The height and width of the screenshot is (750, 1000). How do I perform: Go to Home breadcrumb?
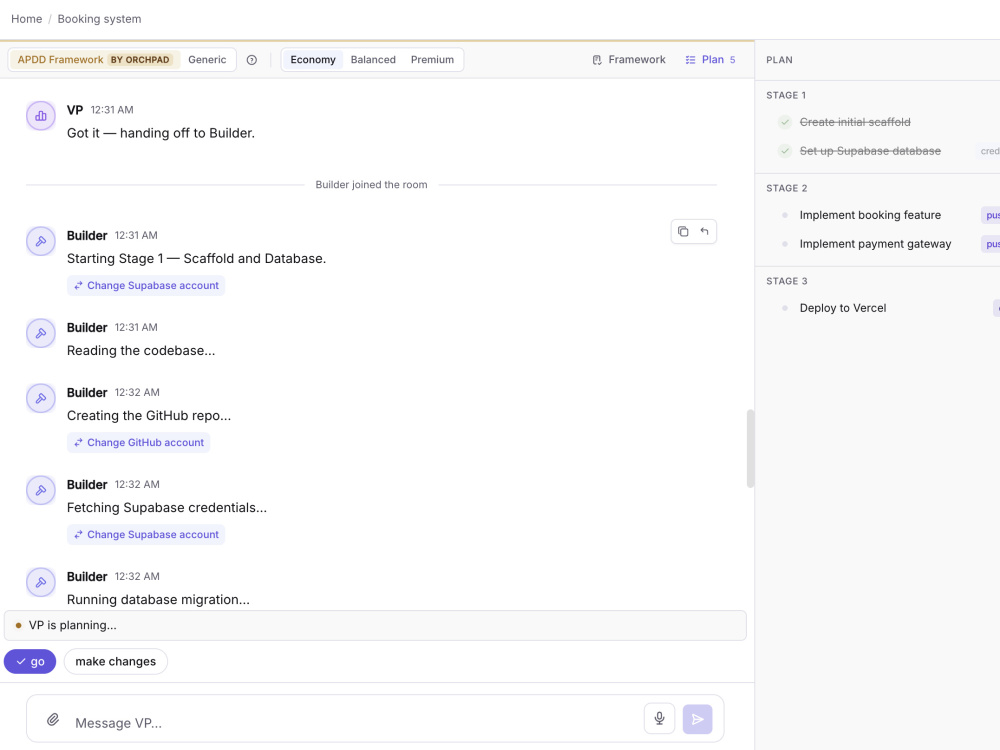27,19
